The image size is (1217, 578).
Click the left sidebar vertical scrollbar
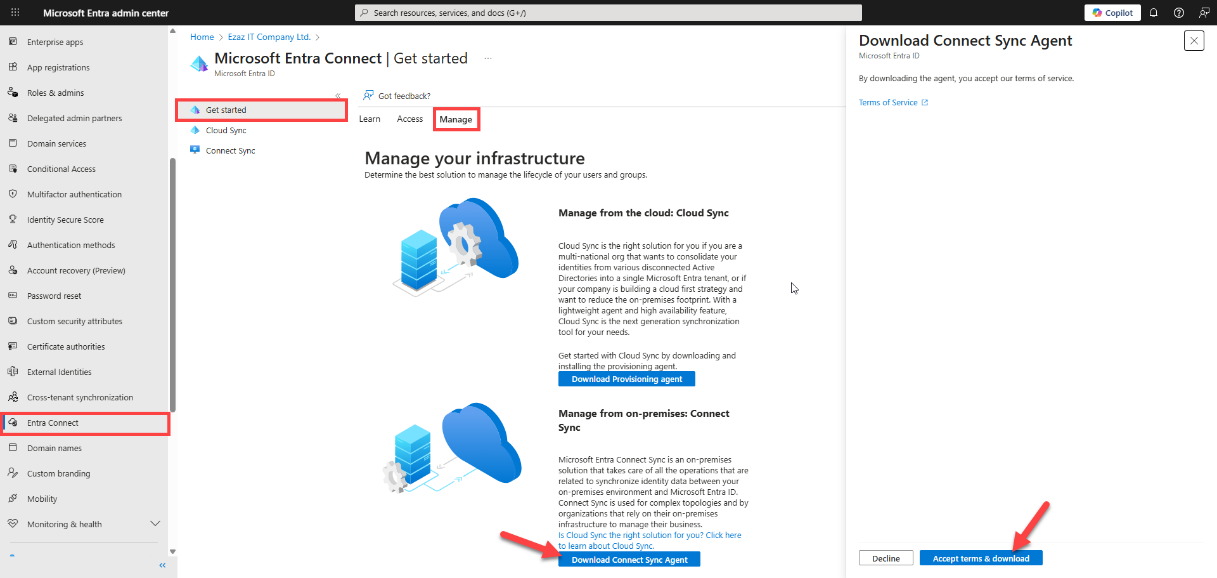coord(173,284)
